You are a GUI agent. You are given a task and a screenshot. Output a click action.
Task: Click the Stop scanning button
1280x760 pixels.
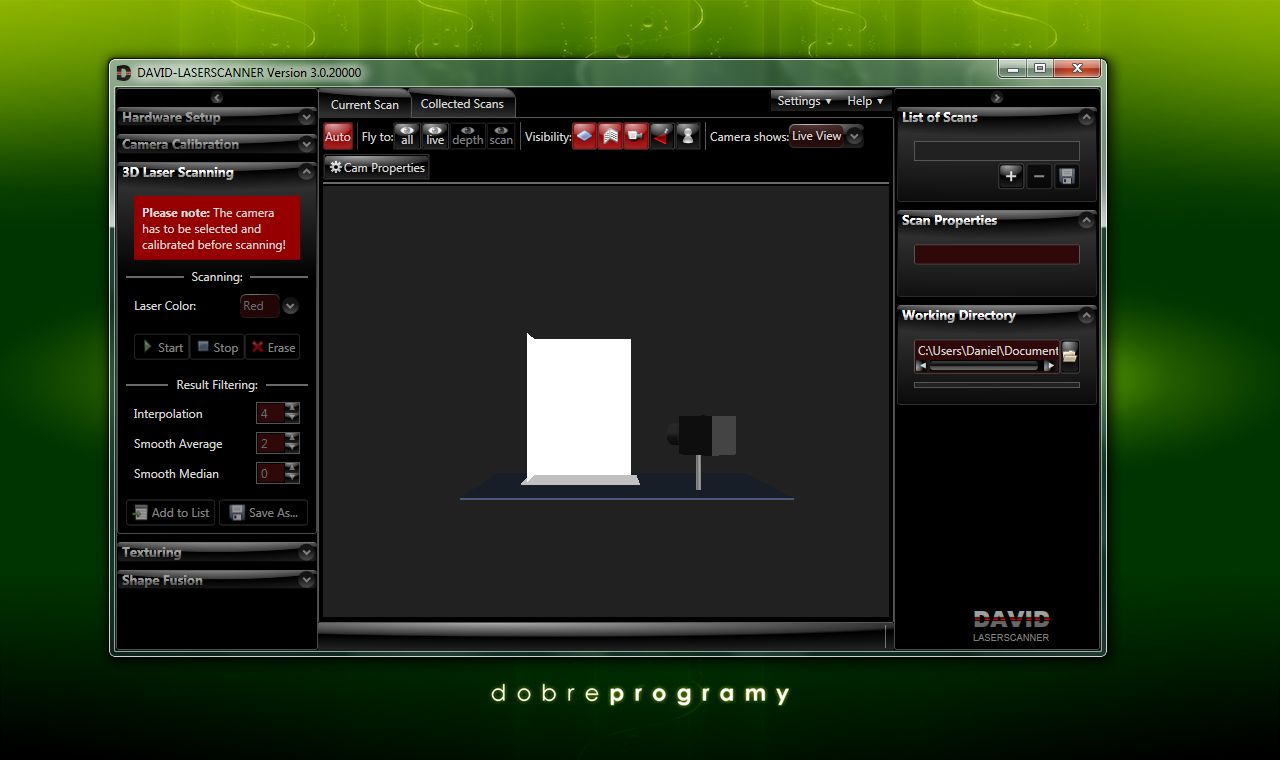click(x=217, y=347)
